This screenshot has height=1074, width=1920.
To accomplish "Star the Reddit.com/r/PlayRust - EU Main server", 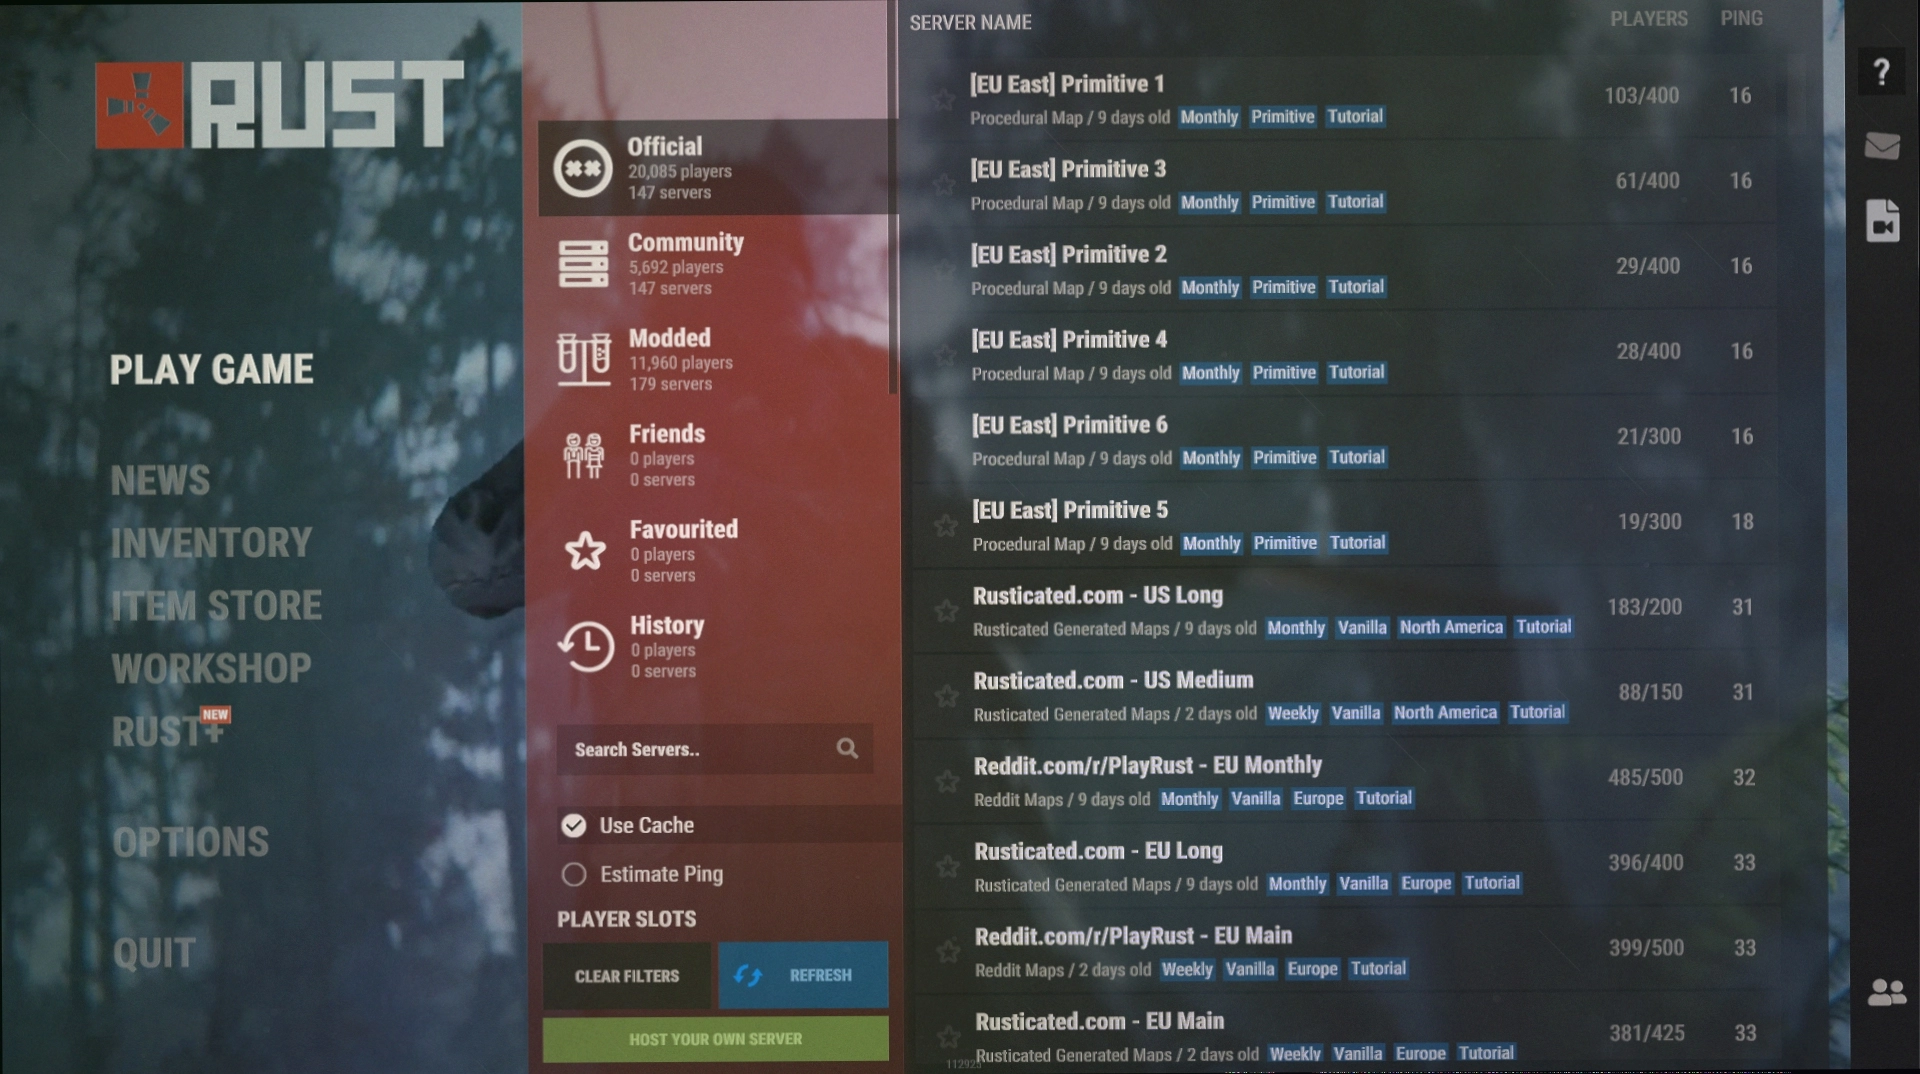I will coord(948,951).
